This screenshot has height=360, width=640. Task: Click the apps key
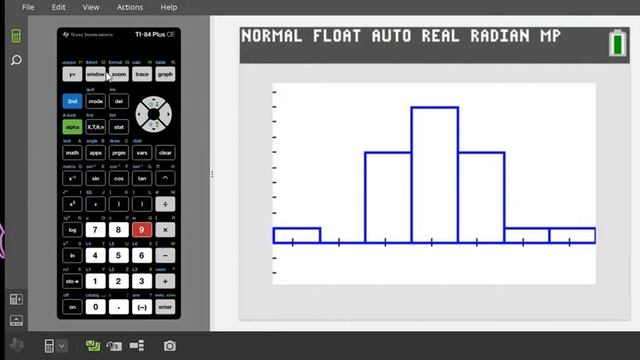click(96, 153)
